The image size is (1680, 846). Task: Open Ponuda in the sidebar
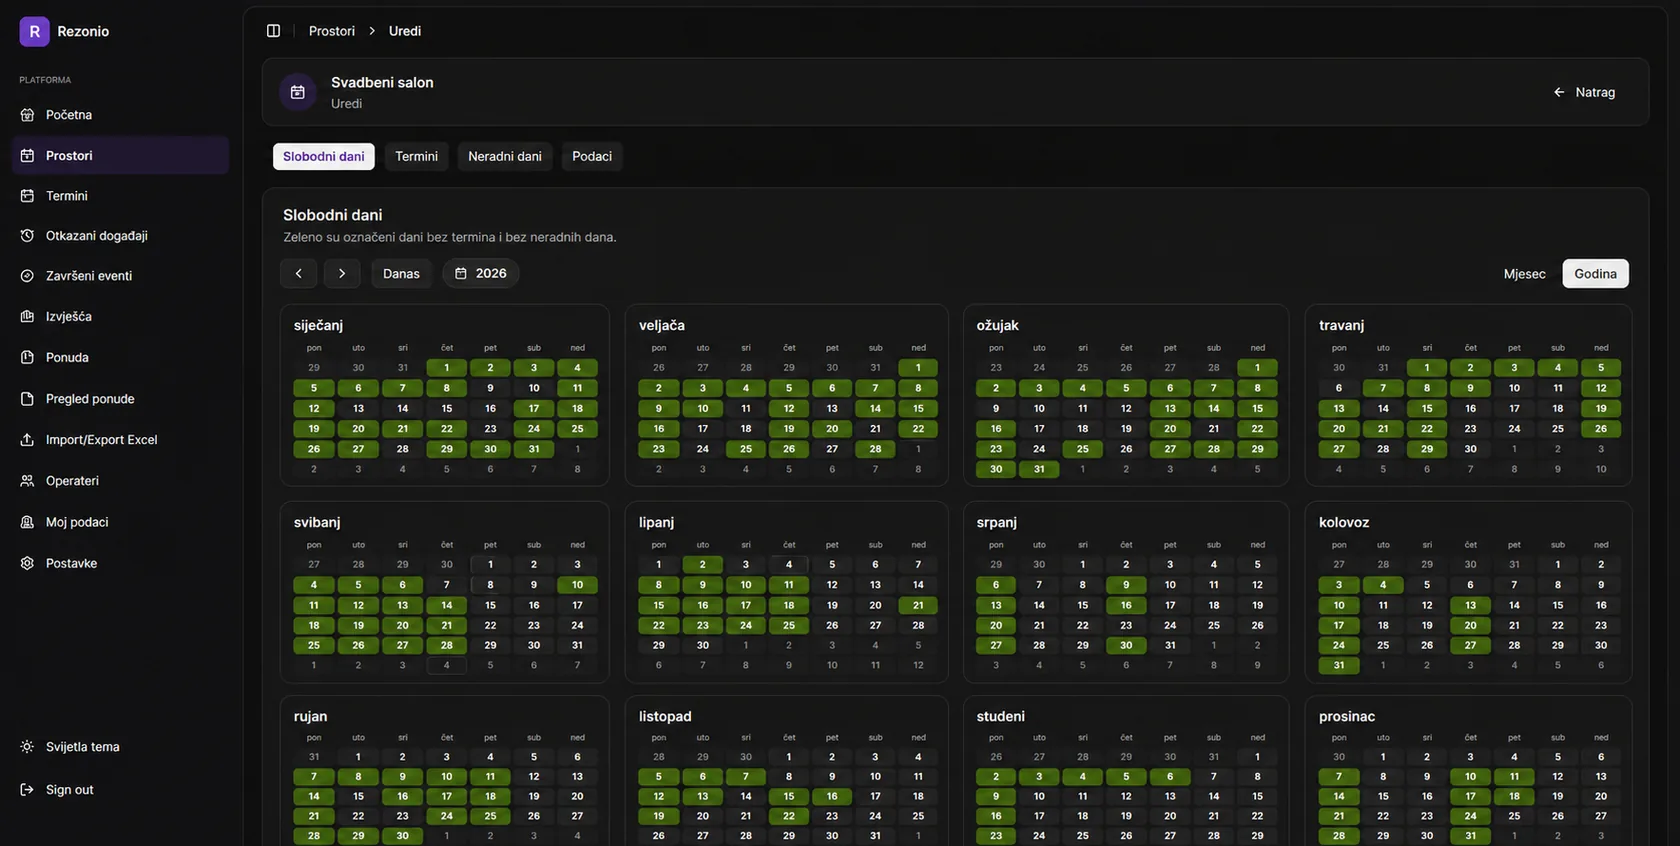pyautogui.click(x=120, y=357)
